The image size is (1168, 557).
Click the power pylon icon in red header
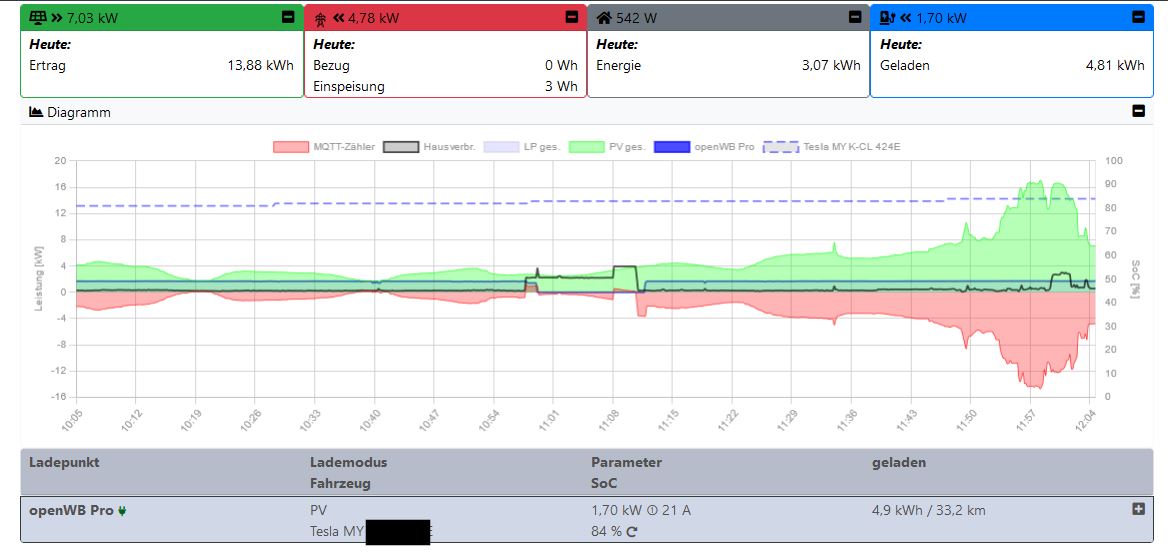click(321, 18)
